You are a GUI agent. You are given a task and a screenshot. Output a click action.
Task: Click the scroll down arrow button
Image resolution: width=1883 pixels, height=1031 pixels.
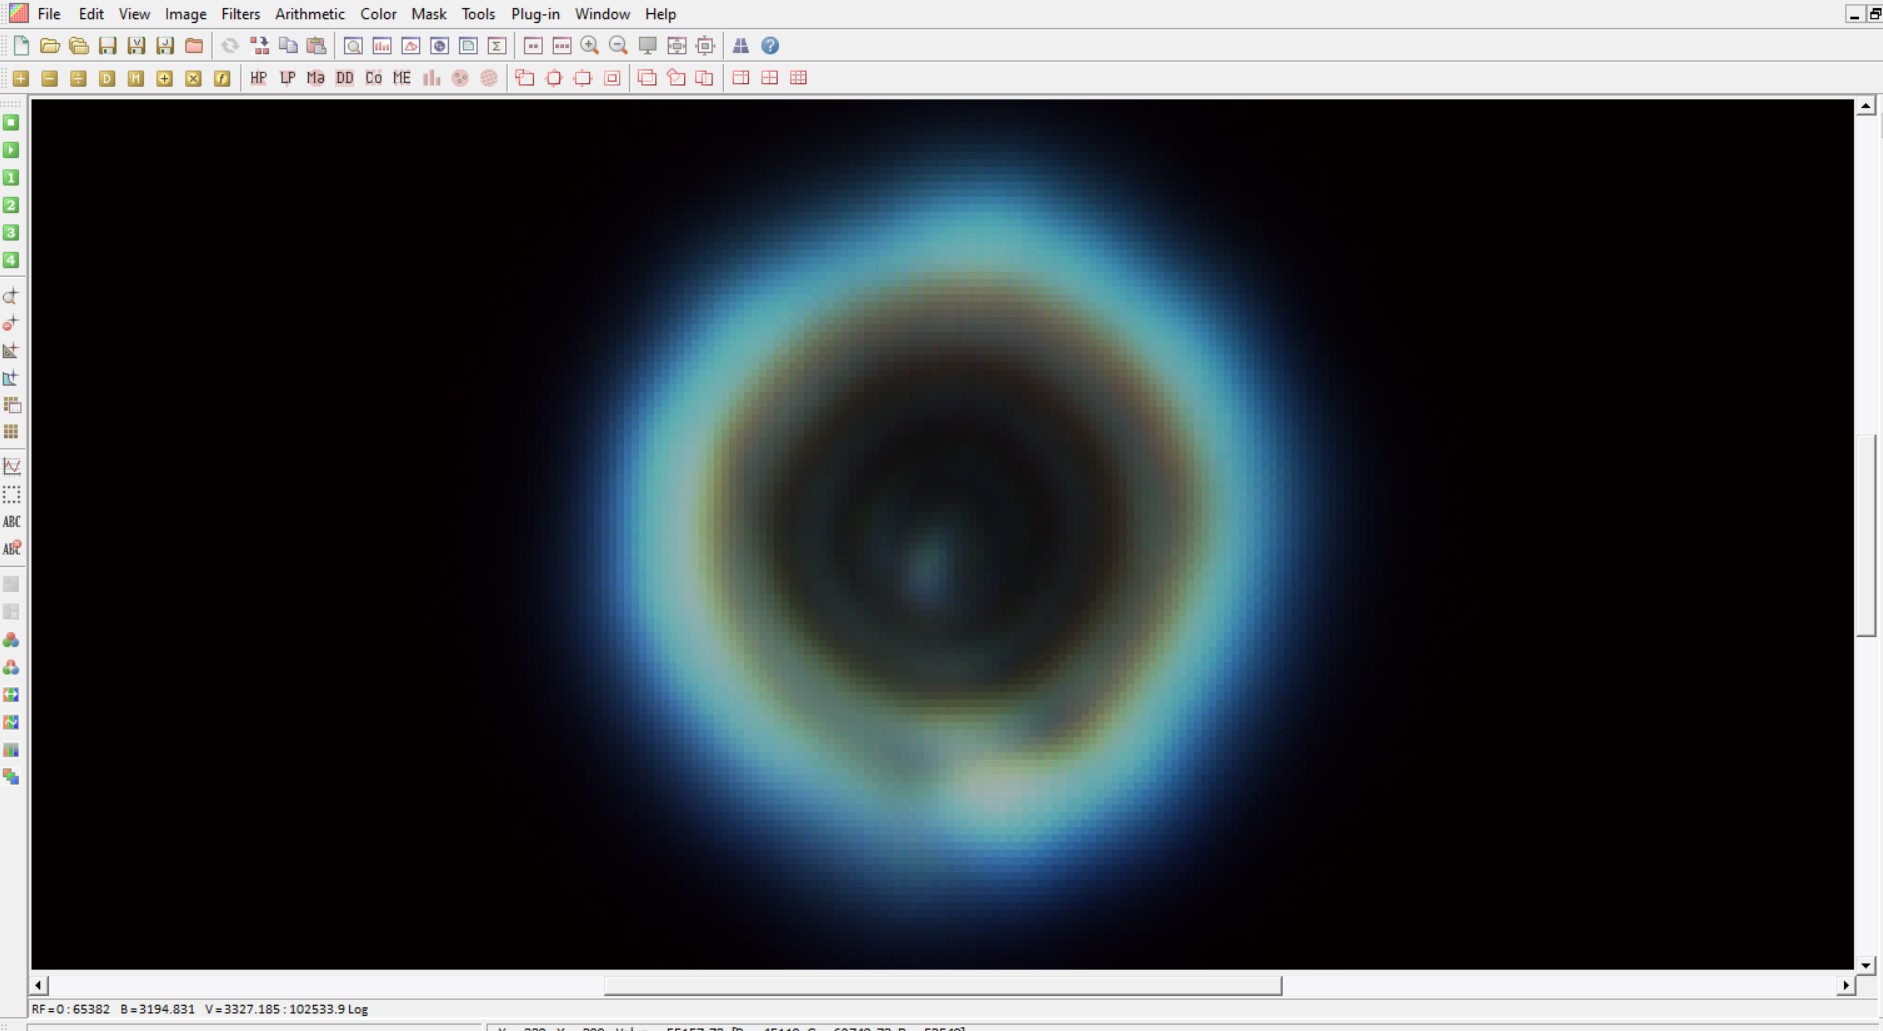[x=1866, y=965]
